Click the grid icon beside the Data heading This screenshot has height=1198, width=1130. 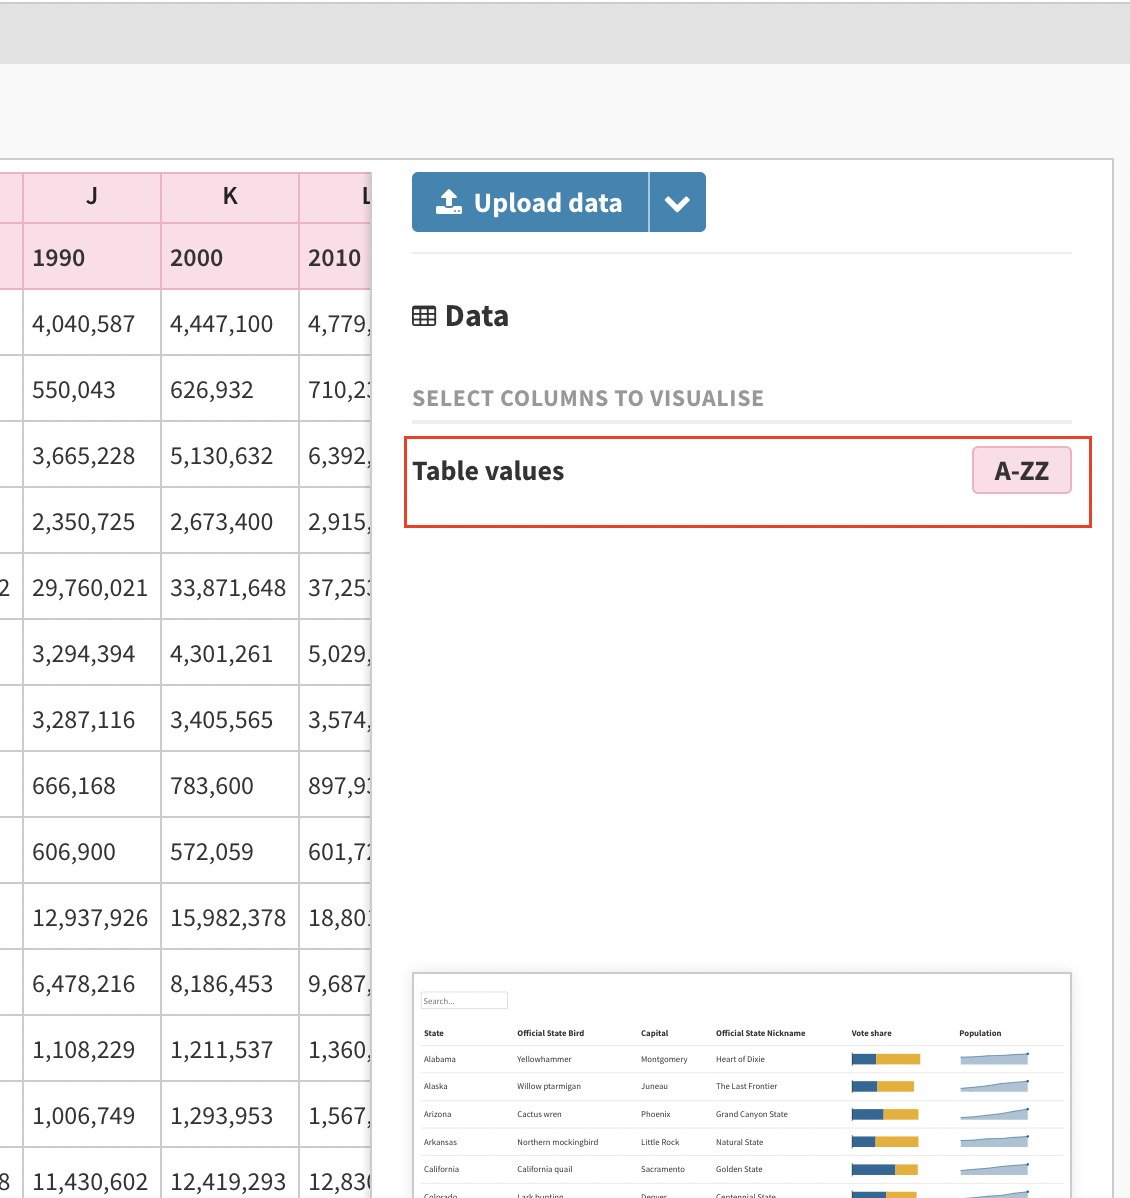pyautogui.click(x=424, y=315)
